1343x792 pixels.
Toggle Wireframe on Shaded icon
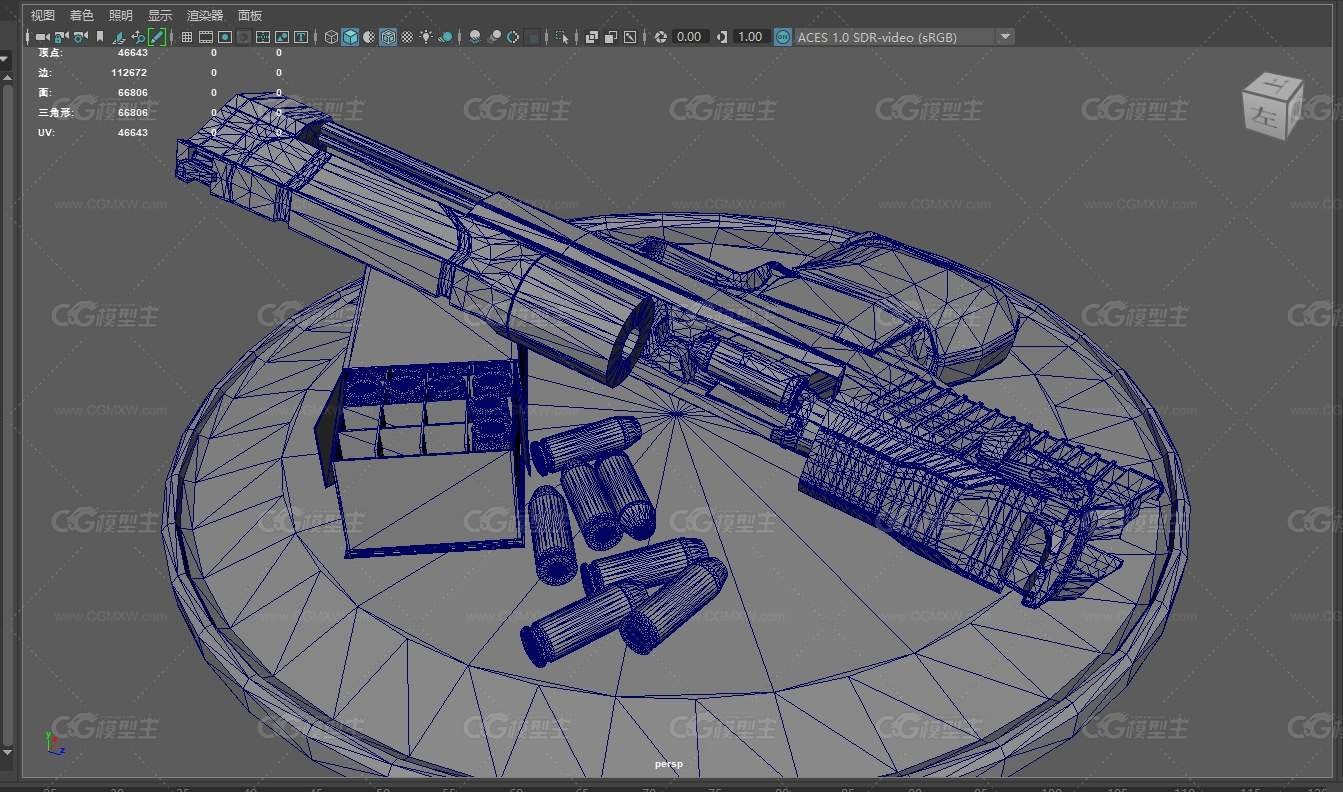pos(388,37)
